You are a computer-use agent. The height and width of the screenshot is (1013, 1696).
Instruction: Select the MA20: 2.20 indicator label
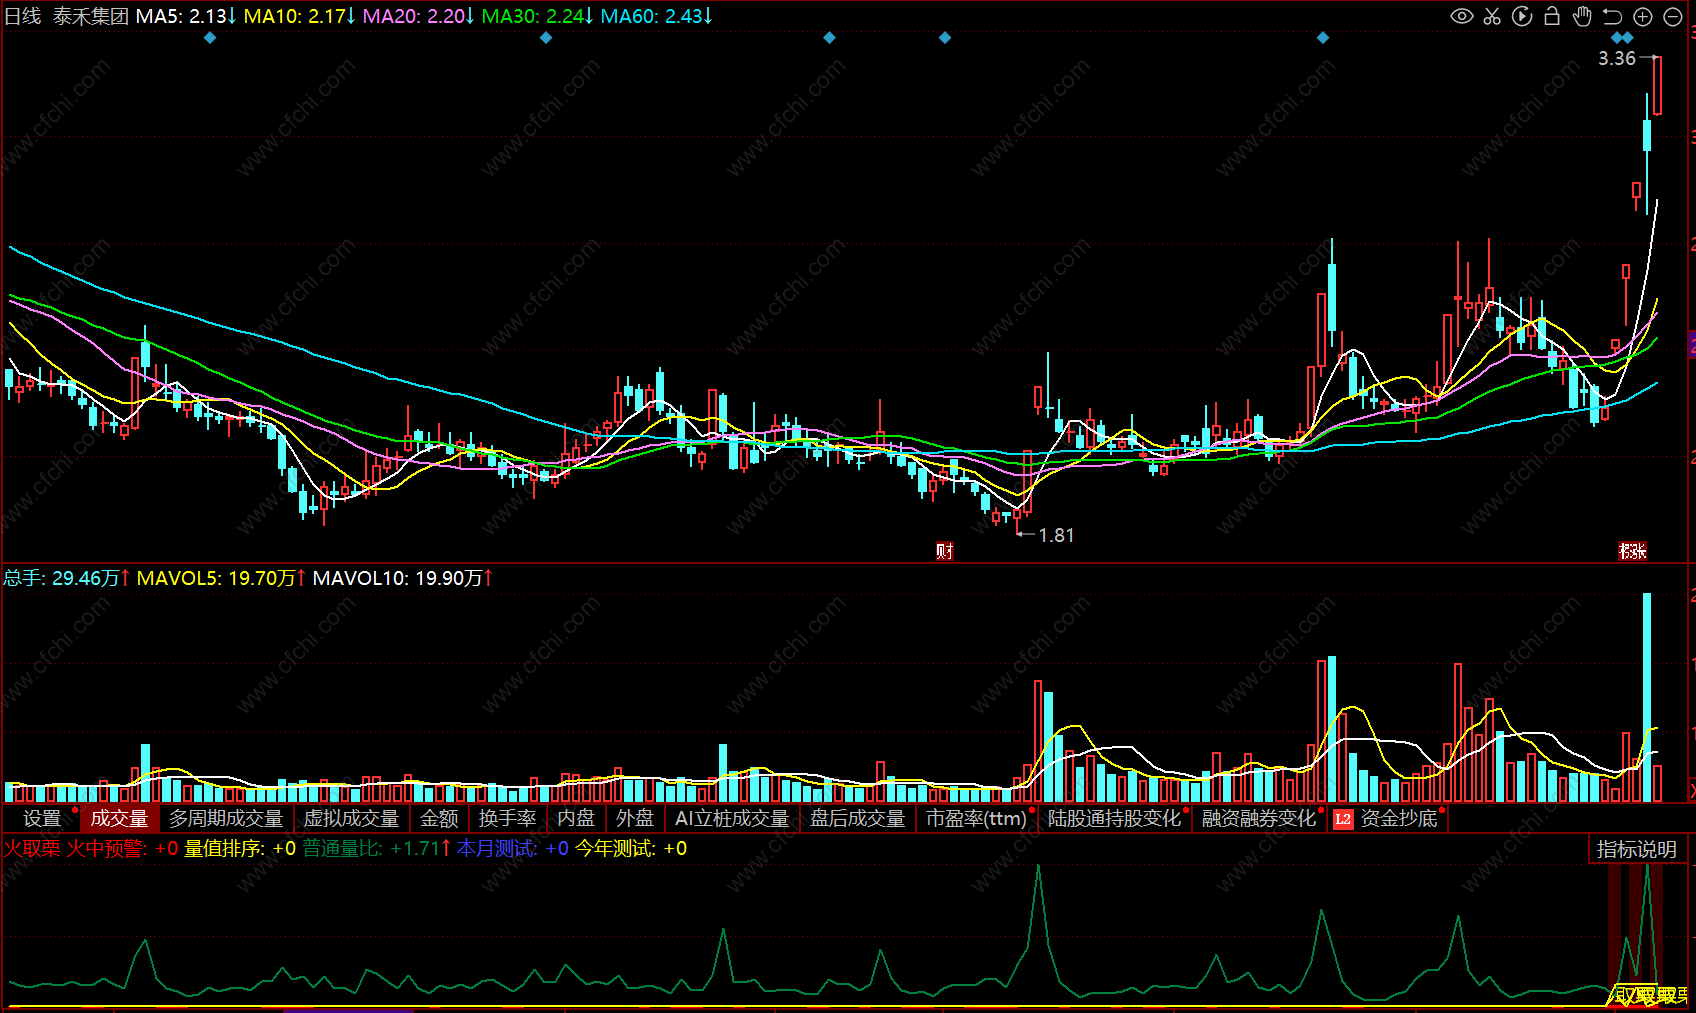(419, 16)
